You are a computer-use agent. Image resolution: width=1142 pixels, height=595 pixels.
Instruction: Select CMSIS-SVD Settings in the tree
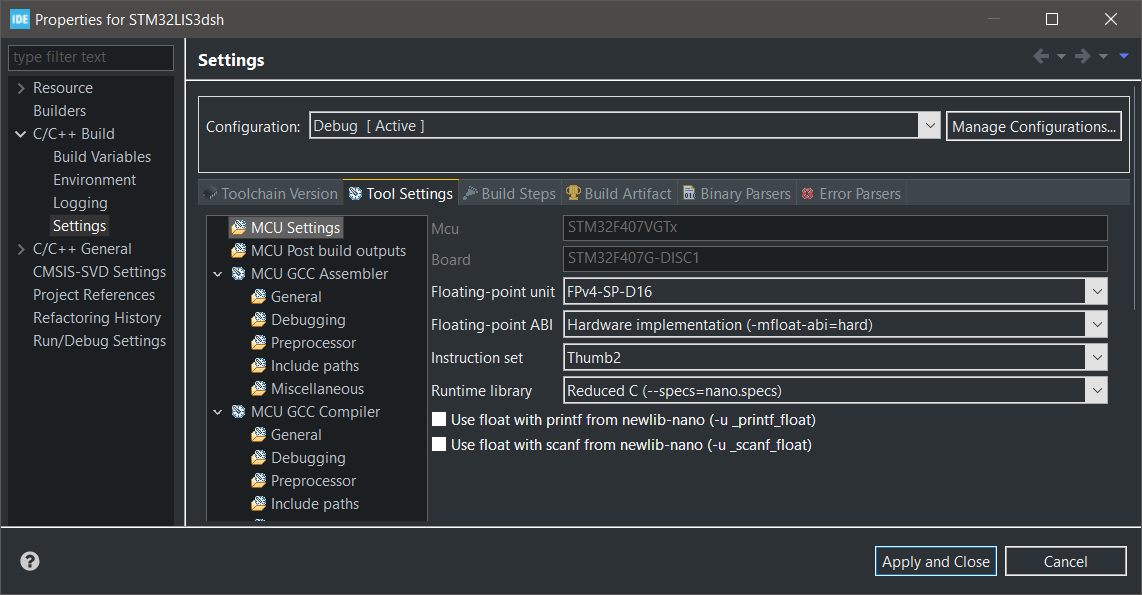coord(100,272)
